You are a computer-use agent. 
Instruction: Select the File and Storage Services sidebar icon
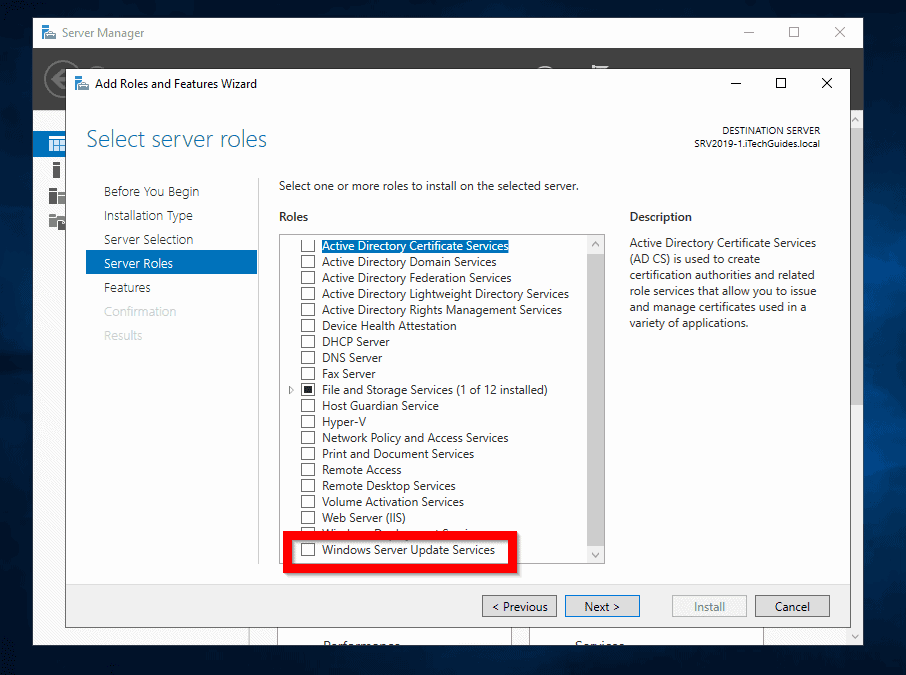55,222
